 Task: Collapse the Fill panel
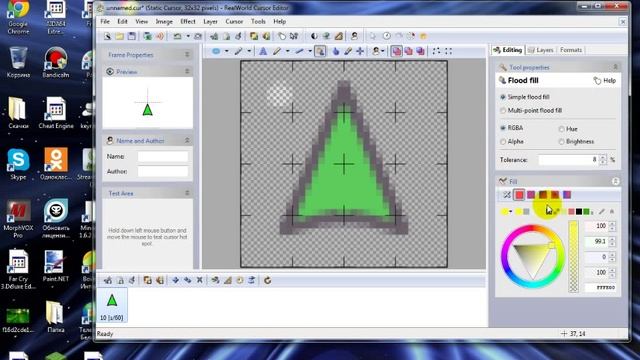[x=615, y=181]
